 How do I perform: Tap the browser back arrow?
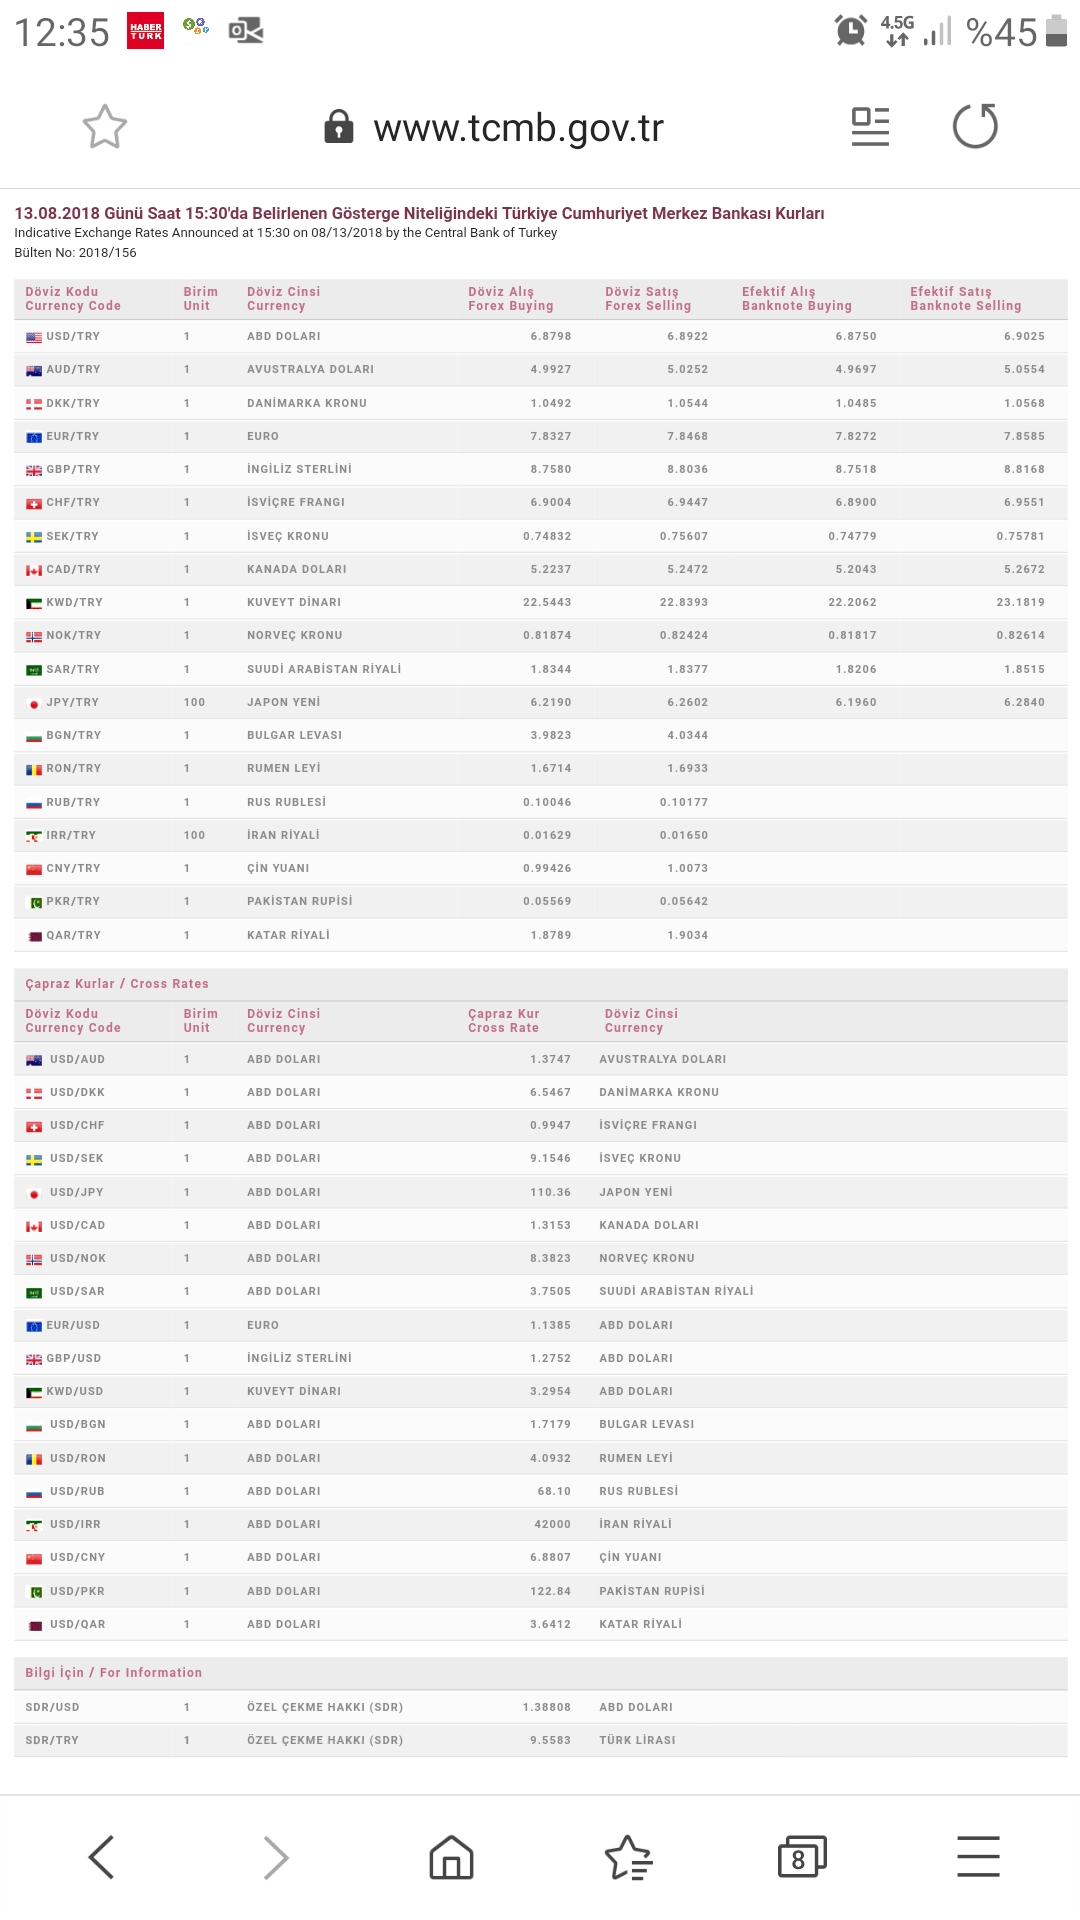(x=101, y=1857)
